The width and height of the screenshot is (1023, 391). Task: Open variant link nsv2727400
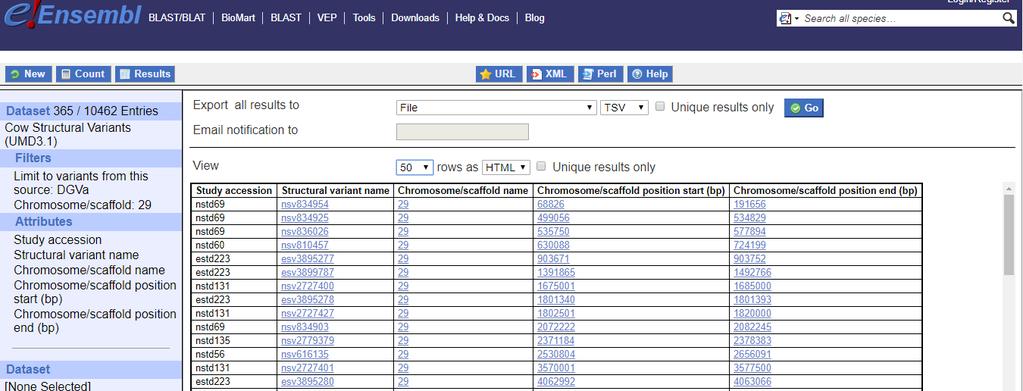pyautogui.click(x=307, y=286)
